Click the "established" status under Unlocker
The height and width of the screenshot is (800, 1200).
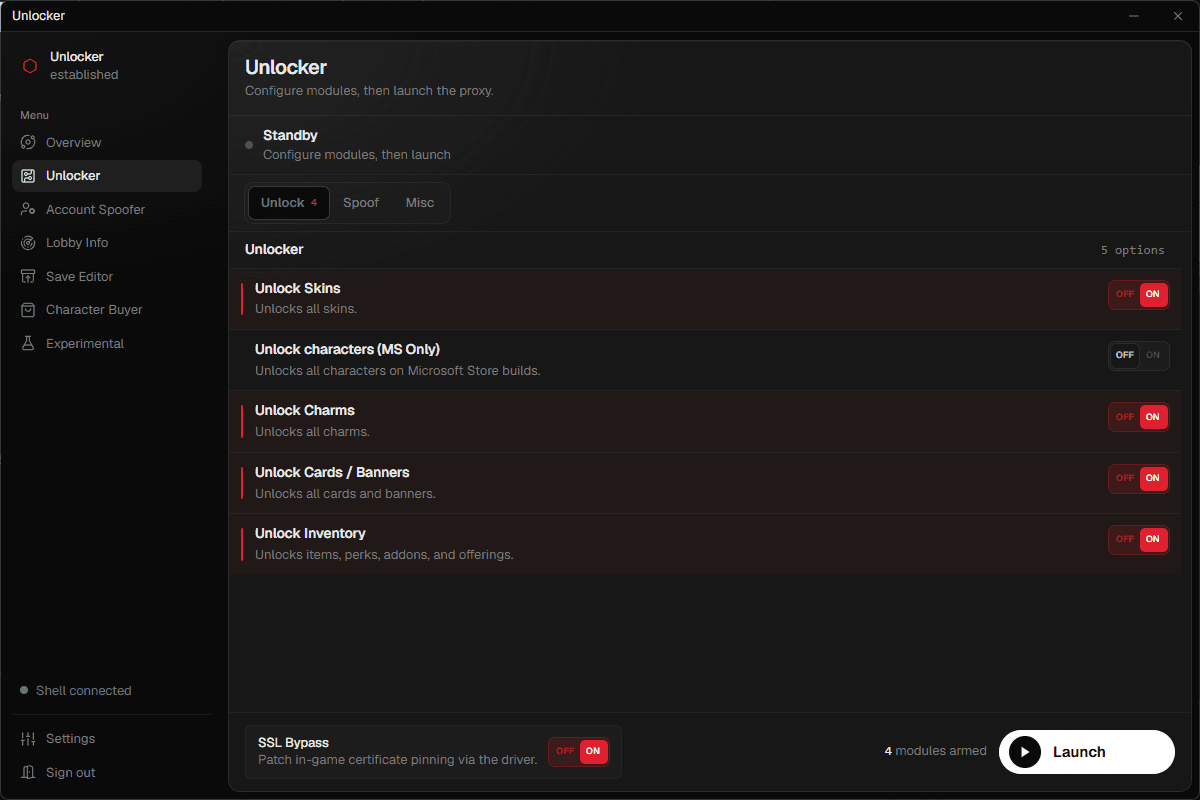click(84, 75)
